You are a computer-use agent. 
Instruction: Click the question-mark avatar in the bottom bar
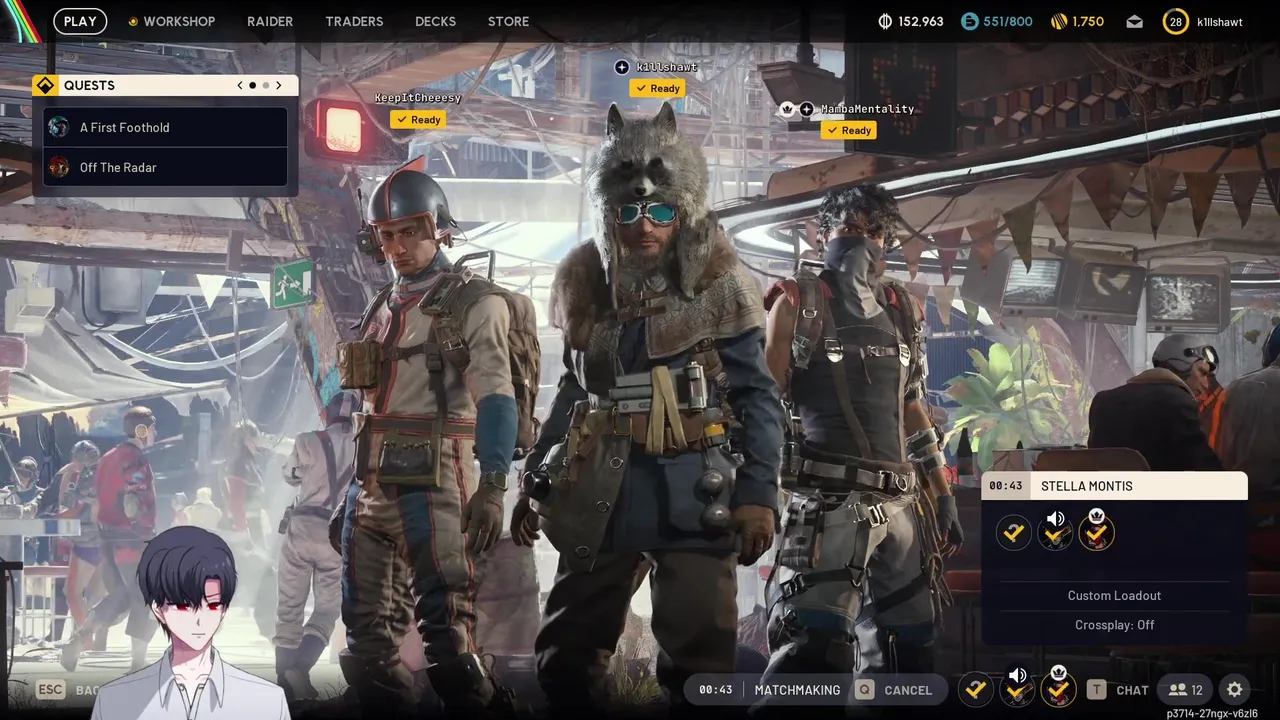[x=976, y=690]
